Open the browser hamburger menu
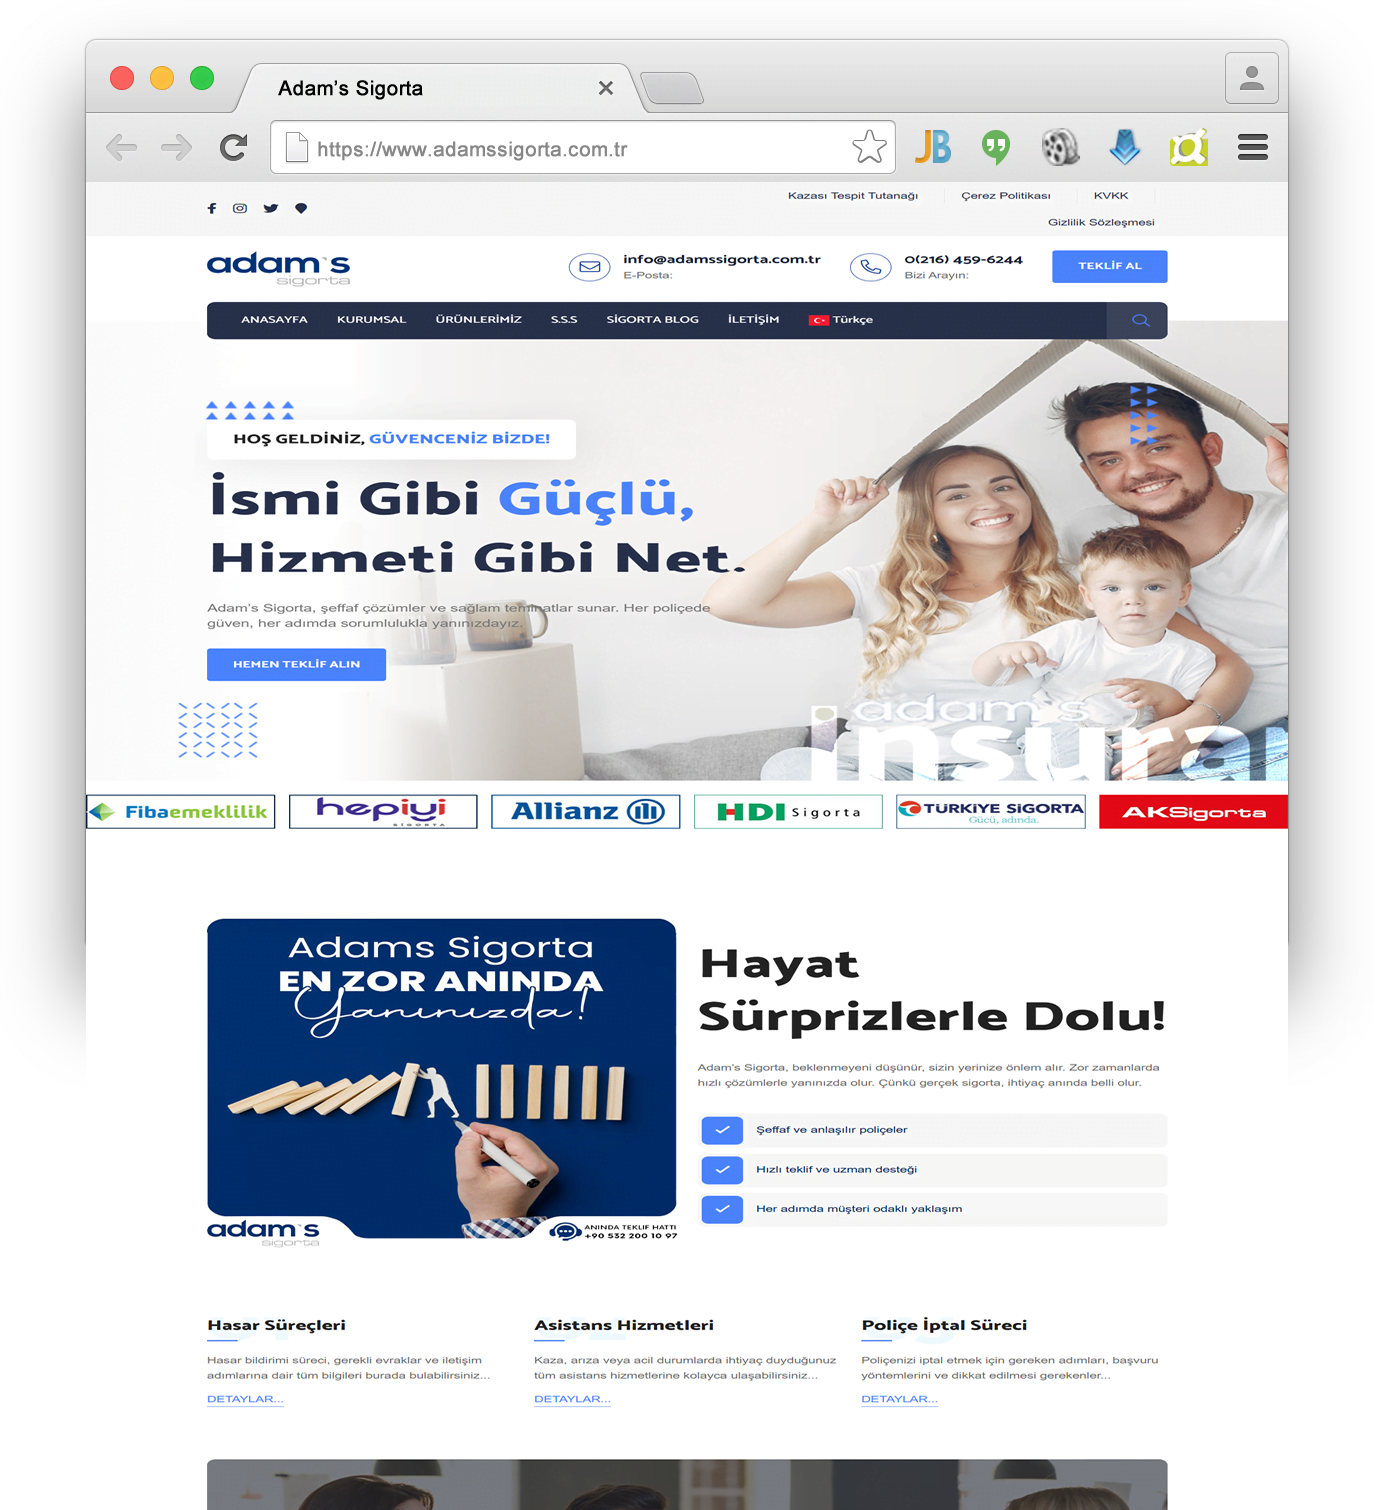1375x1510 pixels. (1252, 147)
